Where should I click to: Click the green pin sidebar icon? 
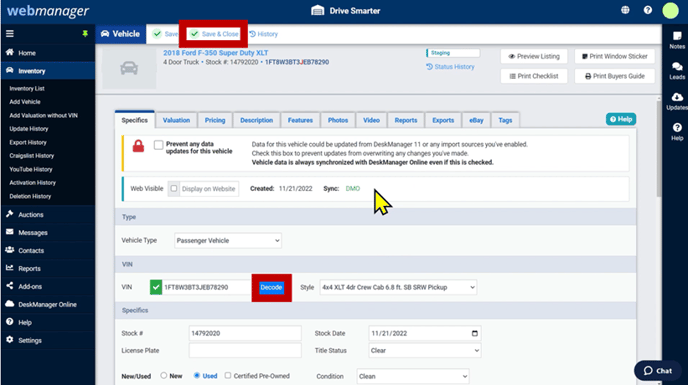pyautogui.click(x=85, y=34)
